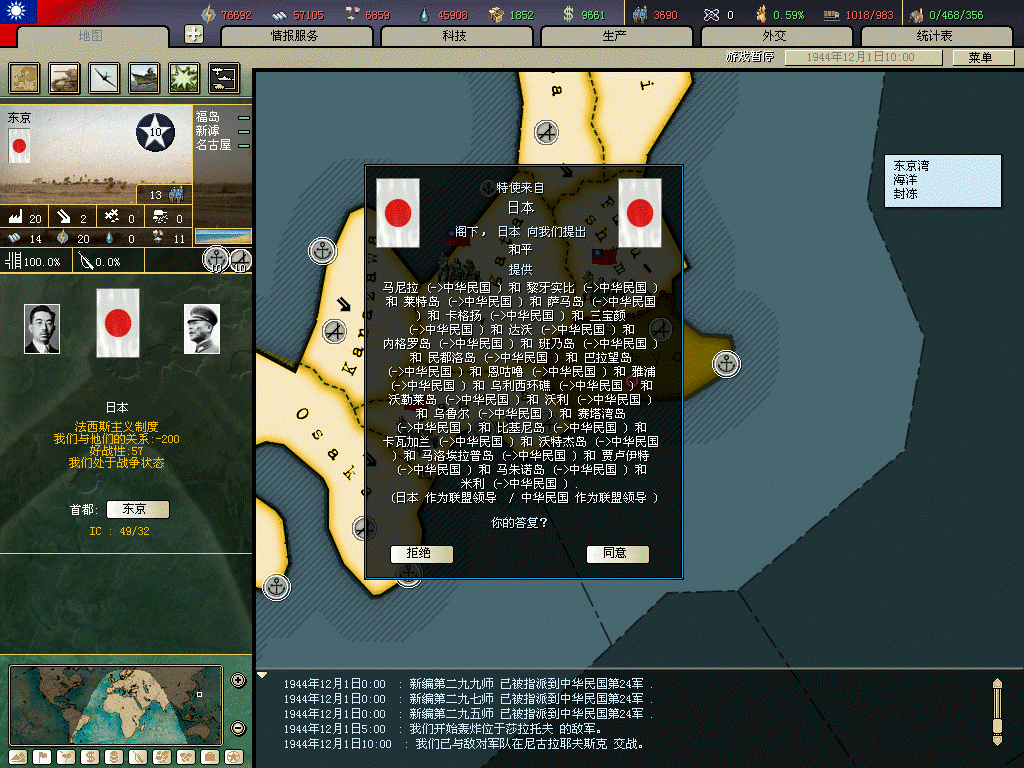1024x768 pixels.
Task: Open the 情报服务 intelligence tab
Action: point(295,36)
